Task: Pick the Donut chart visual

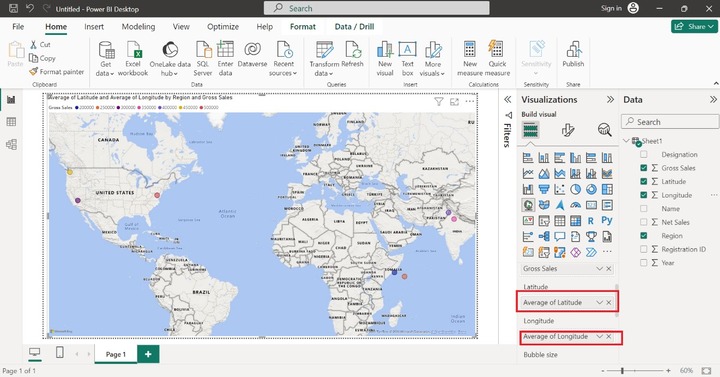Action: [x=591, y=189]
